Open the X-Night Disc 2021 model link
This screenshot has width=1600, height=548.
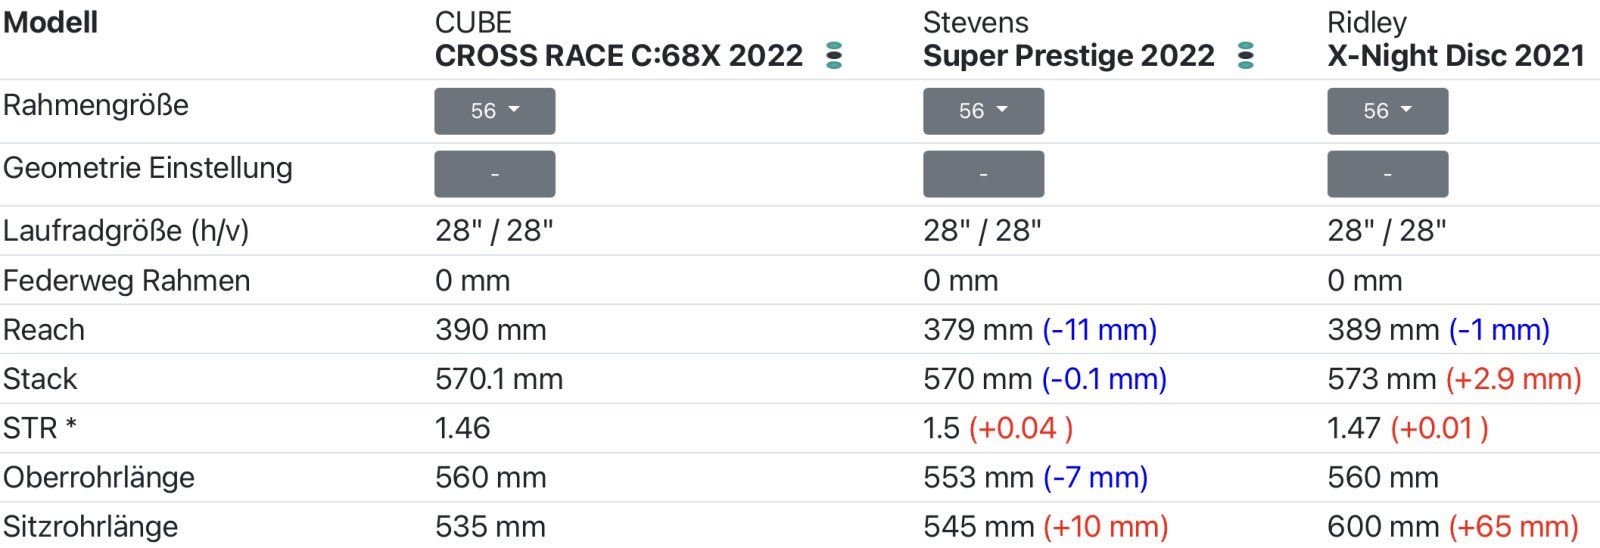coord(1455,56)
